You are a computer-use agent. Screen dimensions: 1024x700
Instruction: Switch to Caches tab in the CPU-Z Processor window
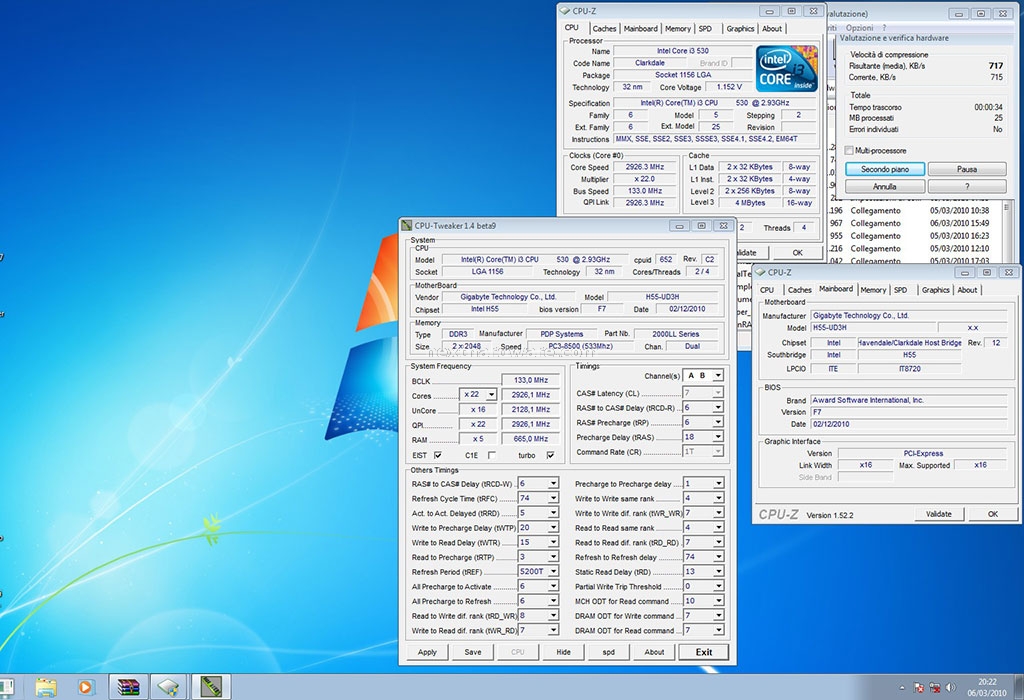click(x=604, y=29)
